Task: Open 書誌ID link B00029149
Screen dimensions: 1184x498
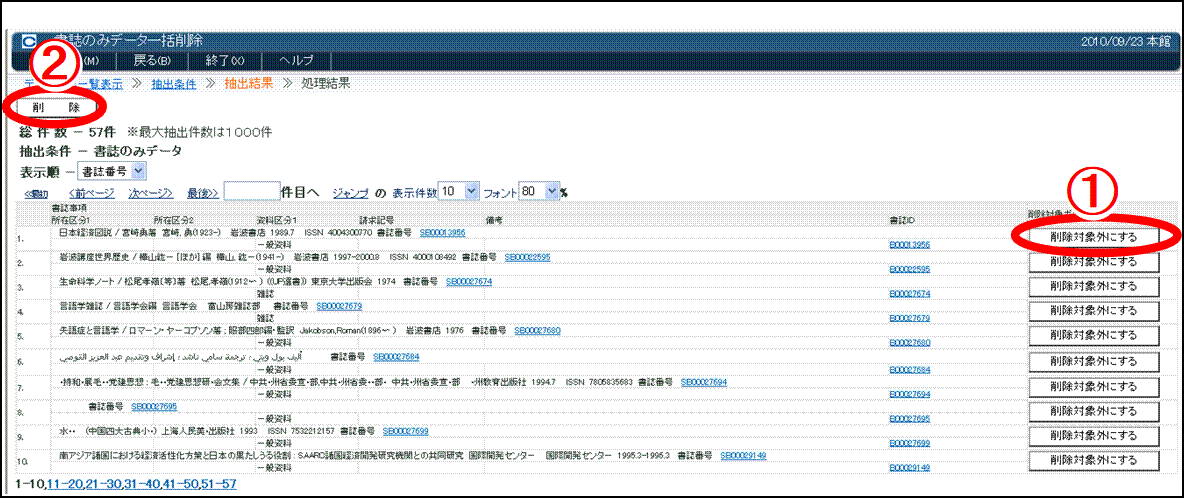Action: [x=909, y=468]
